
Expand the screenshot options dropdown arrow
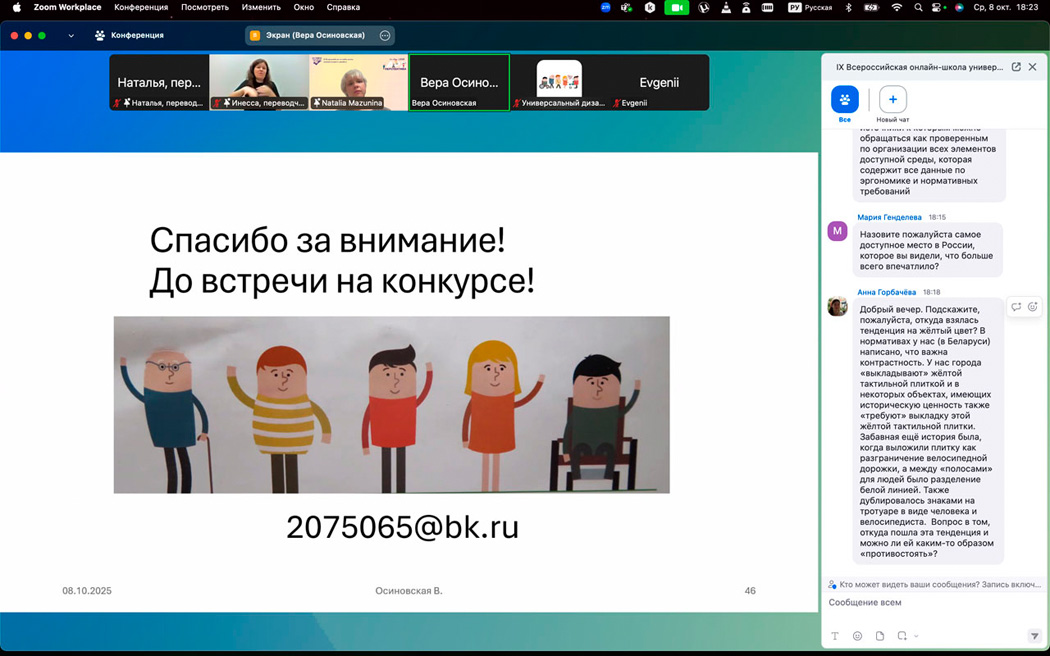[x=916, y=637]
